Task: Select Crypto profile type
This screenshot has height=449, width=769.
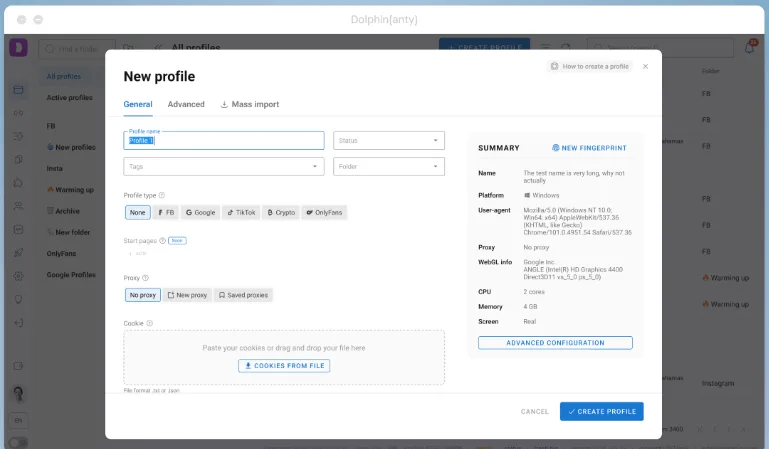Action: [281, 212]
